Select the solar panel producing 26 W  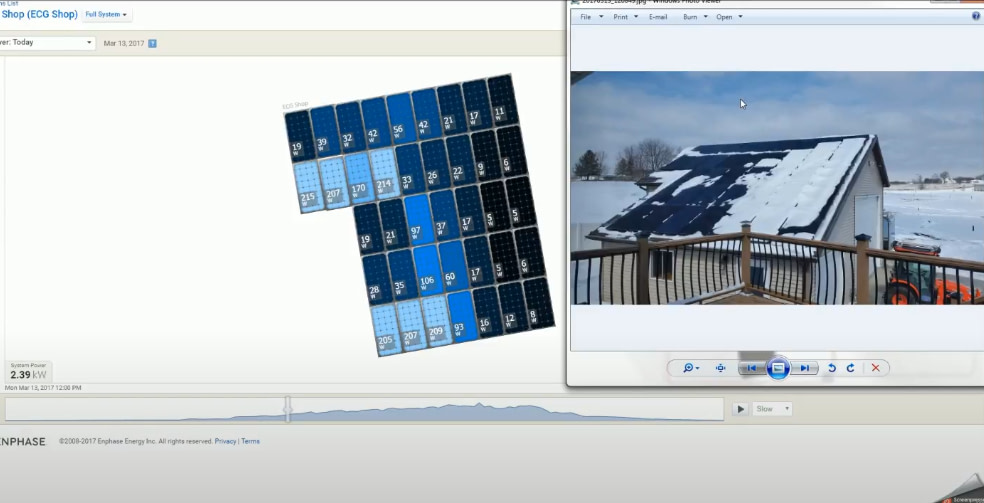[434, 164]
